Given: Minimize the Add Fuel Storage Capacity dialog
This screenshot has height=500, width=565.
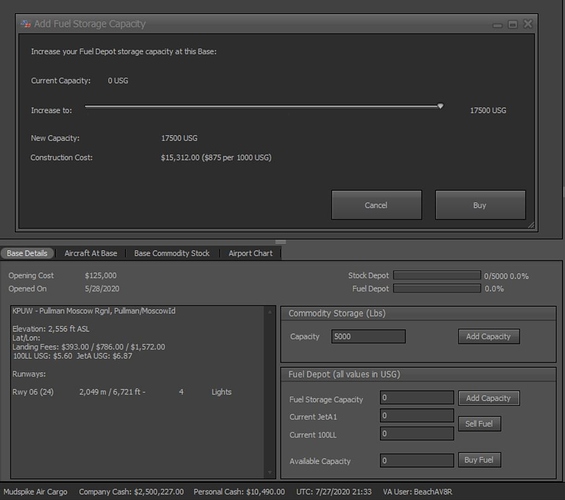Looking at the screenshot, I should [x=497, y=25].
